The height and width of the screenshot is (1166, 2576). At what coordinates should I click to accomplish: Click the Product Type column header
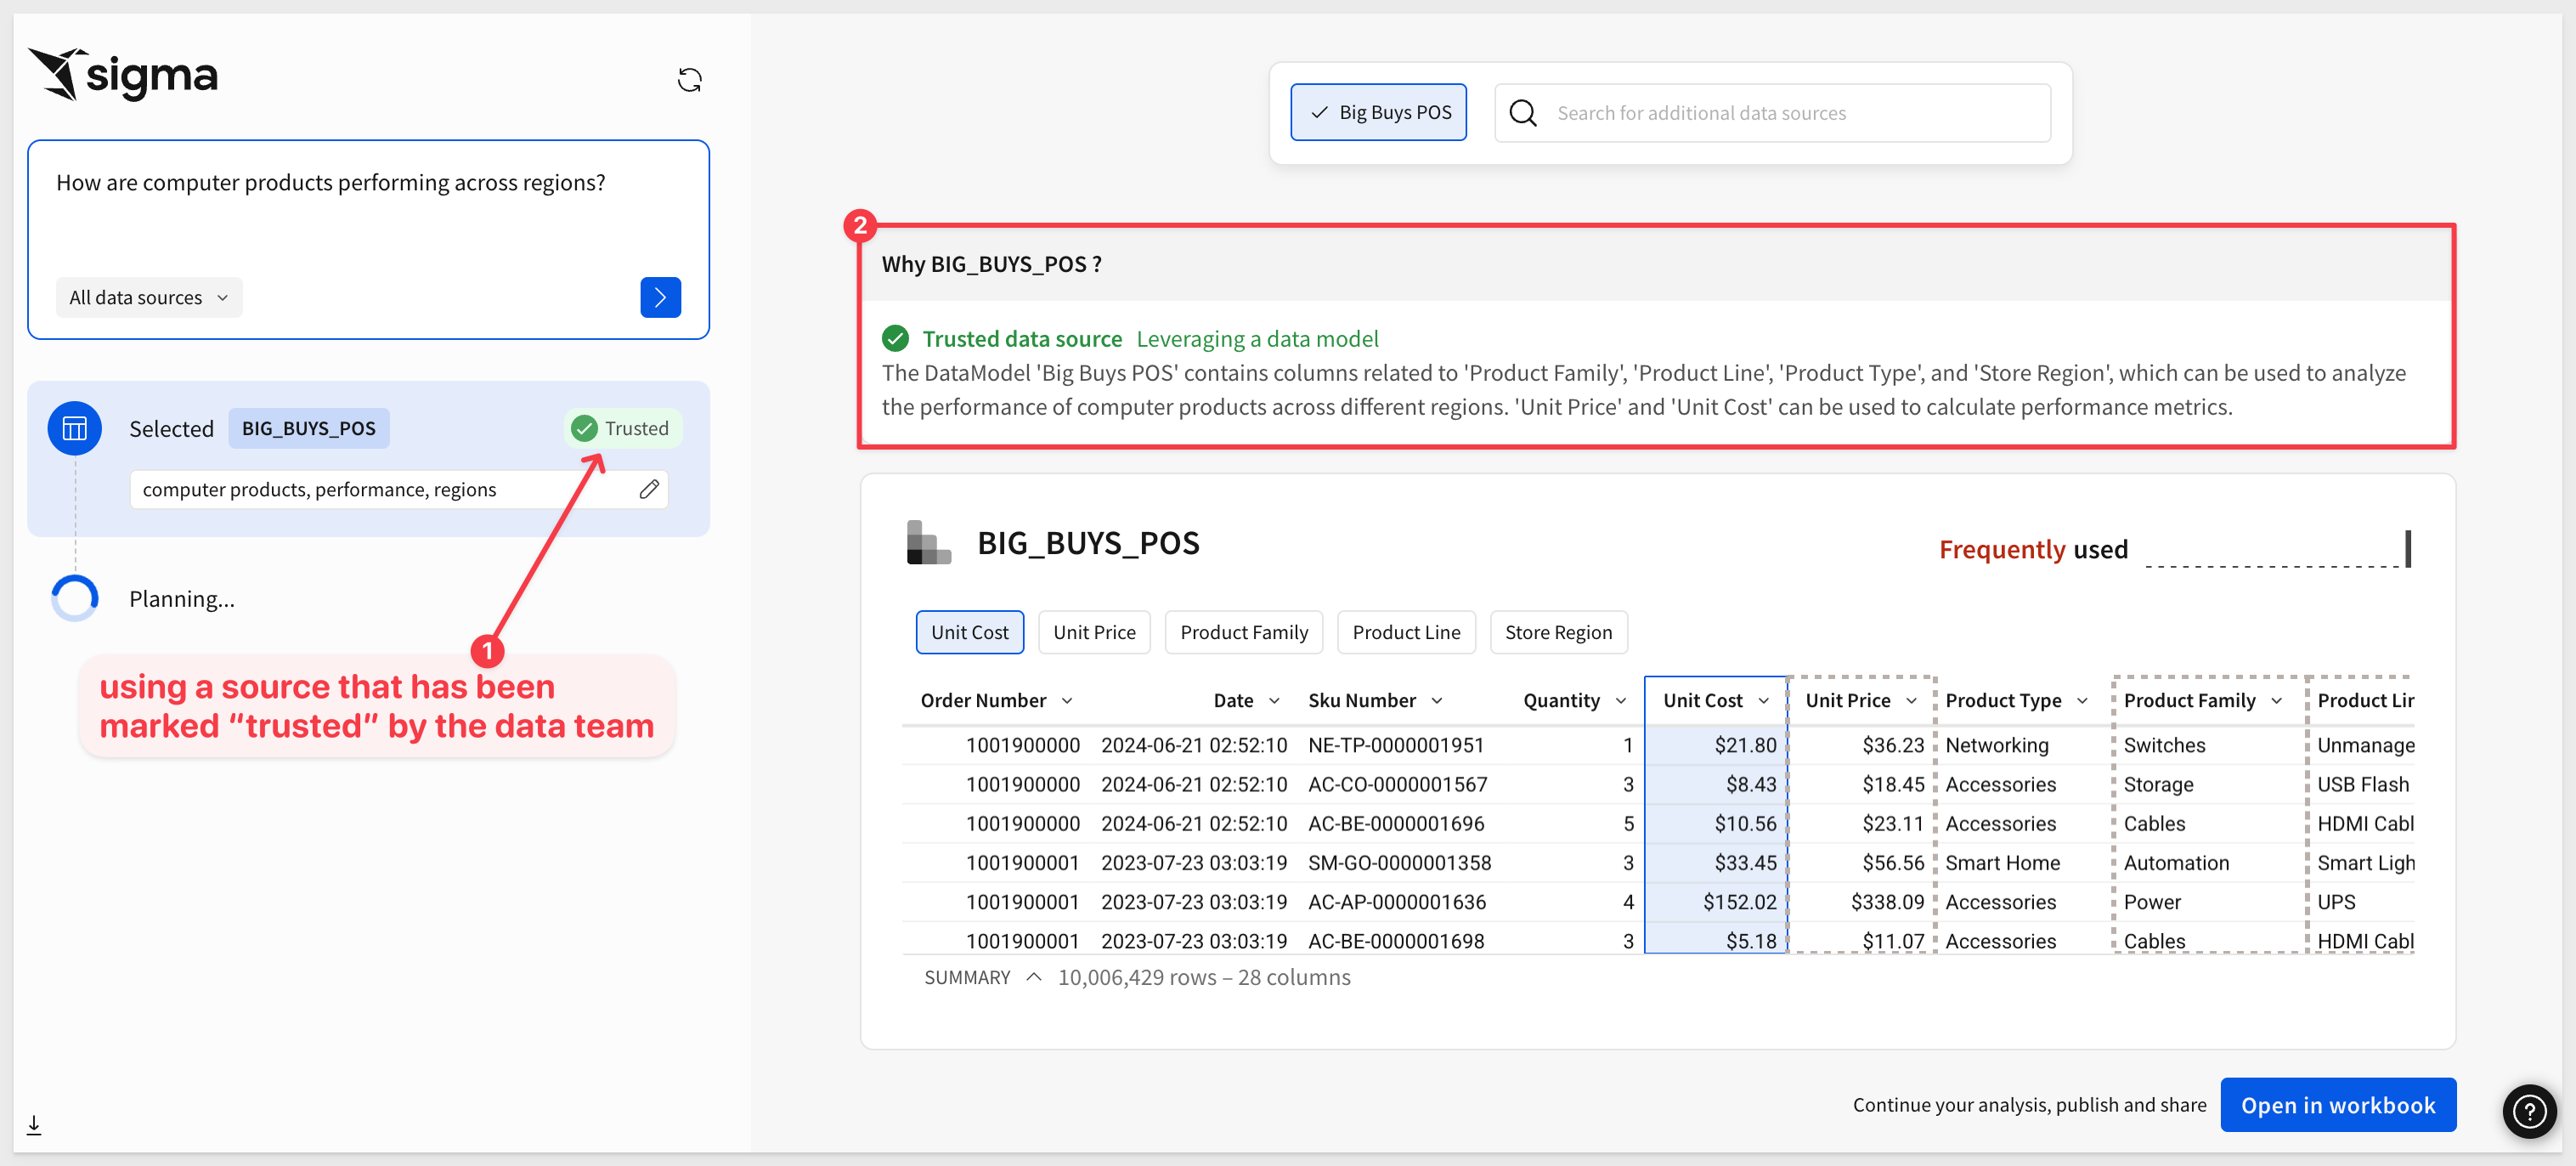(x=2003, y=700)
